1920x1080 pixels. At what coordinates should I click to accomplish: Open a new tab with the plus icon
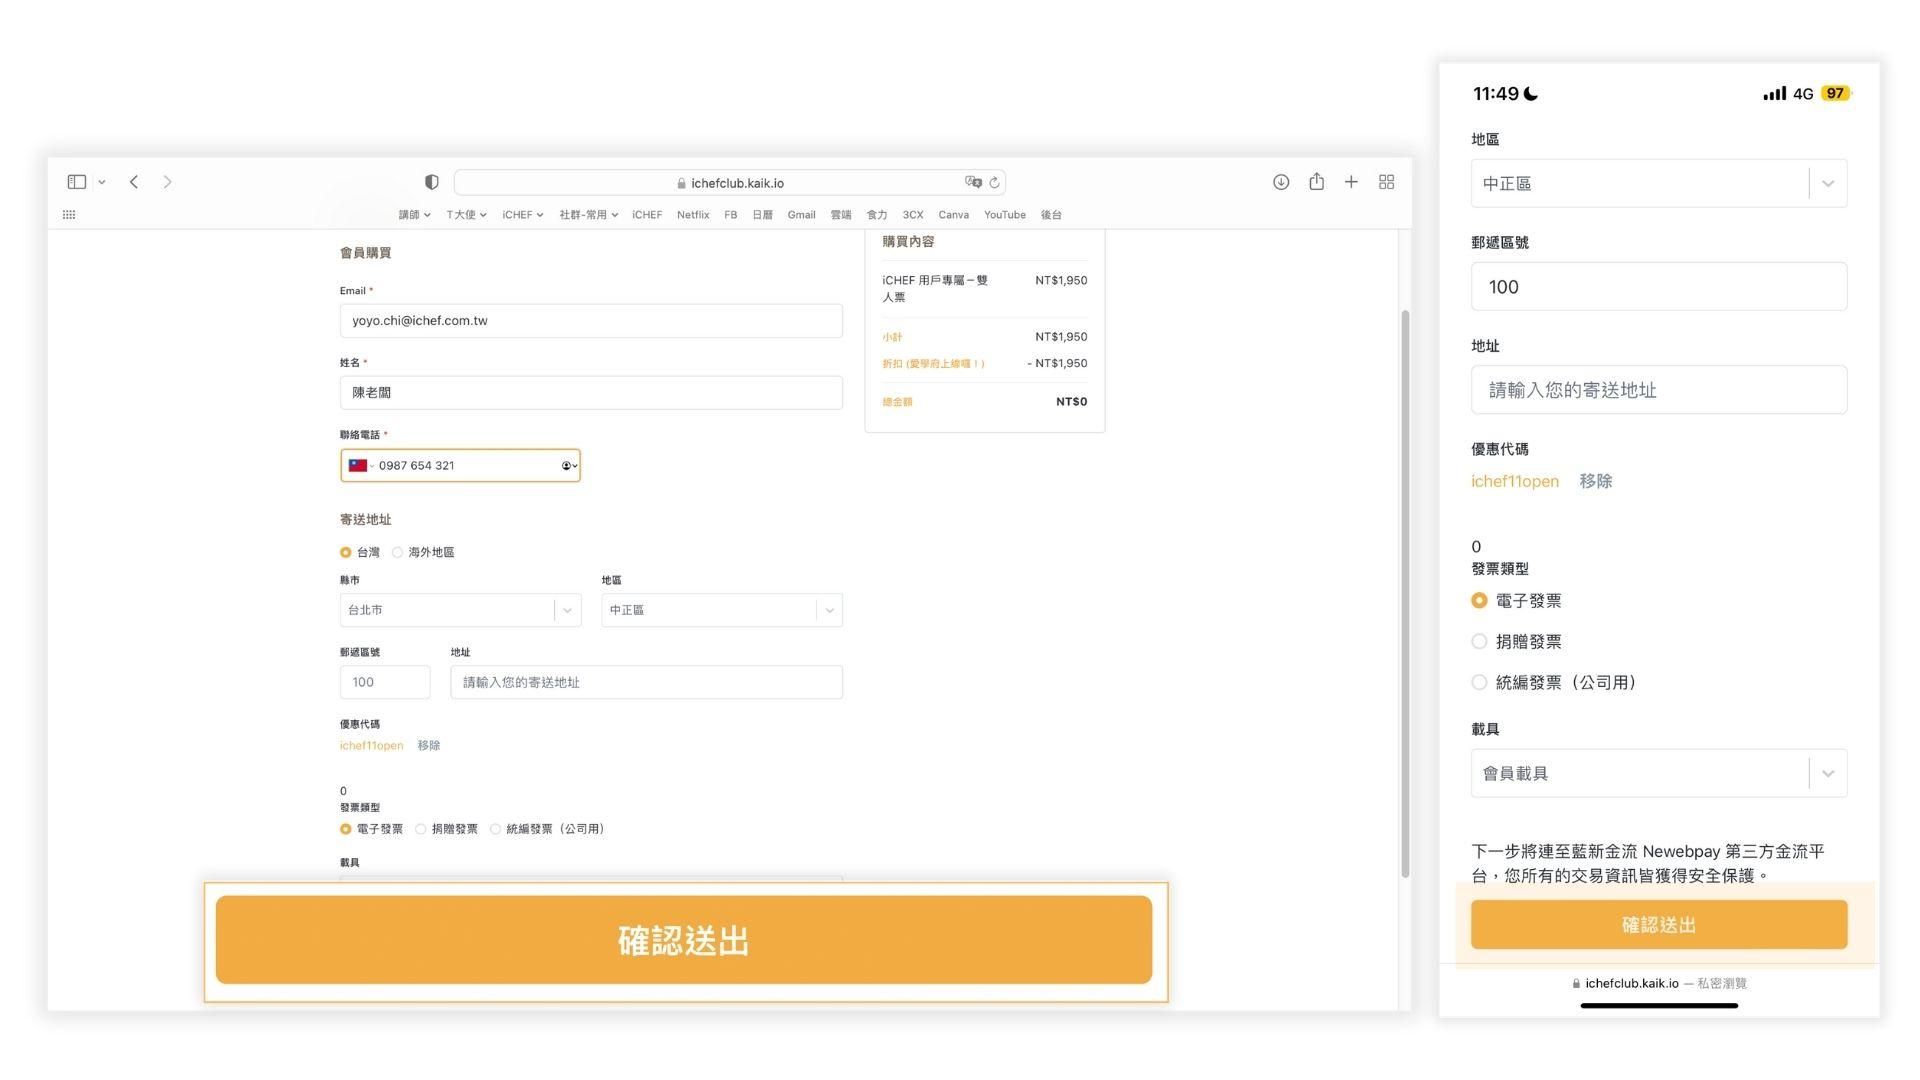click(1351, 182)
